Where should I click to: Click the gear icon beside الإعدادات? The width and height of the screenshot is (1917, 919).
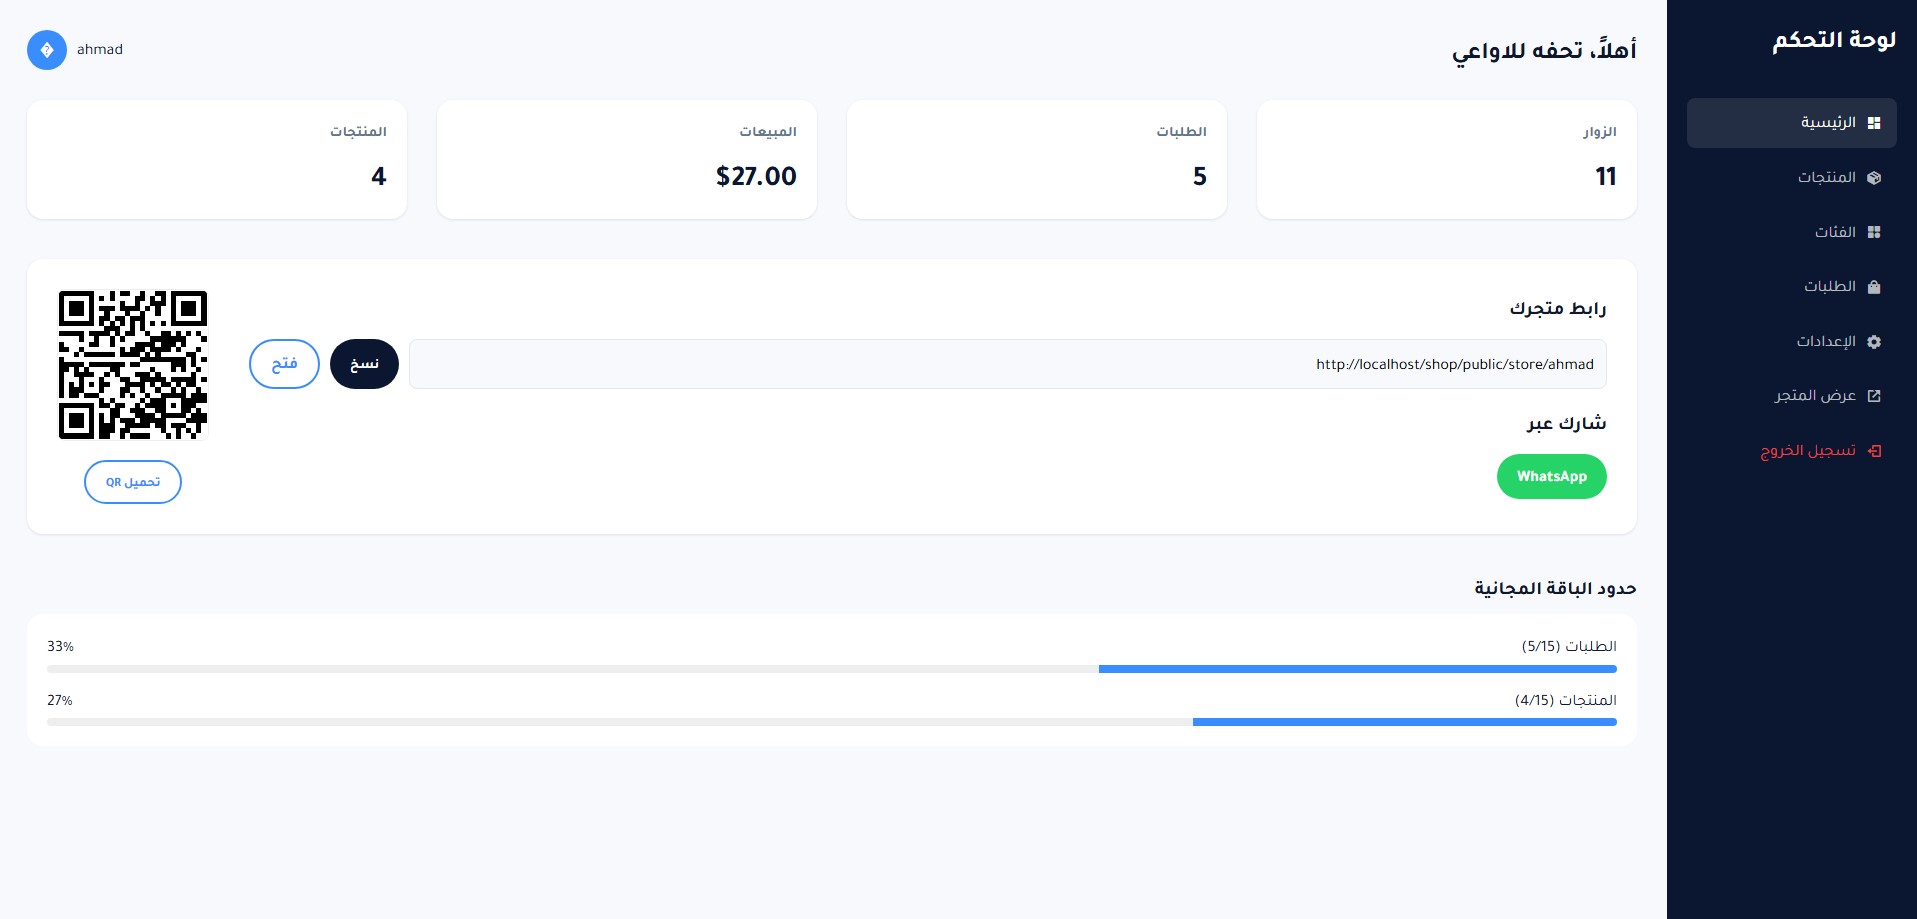[x=1874, y=342]
